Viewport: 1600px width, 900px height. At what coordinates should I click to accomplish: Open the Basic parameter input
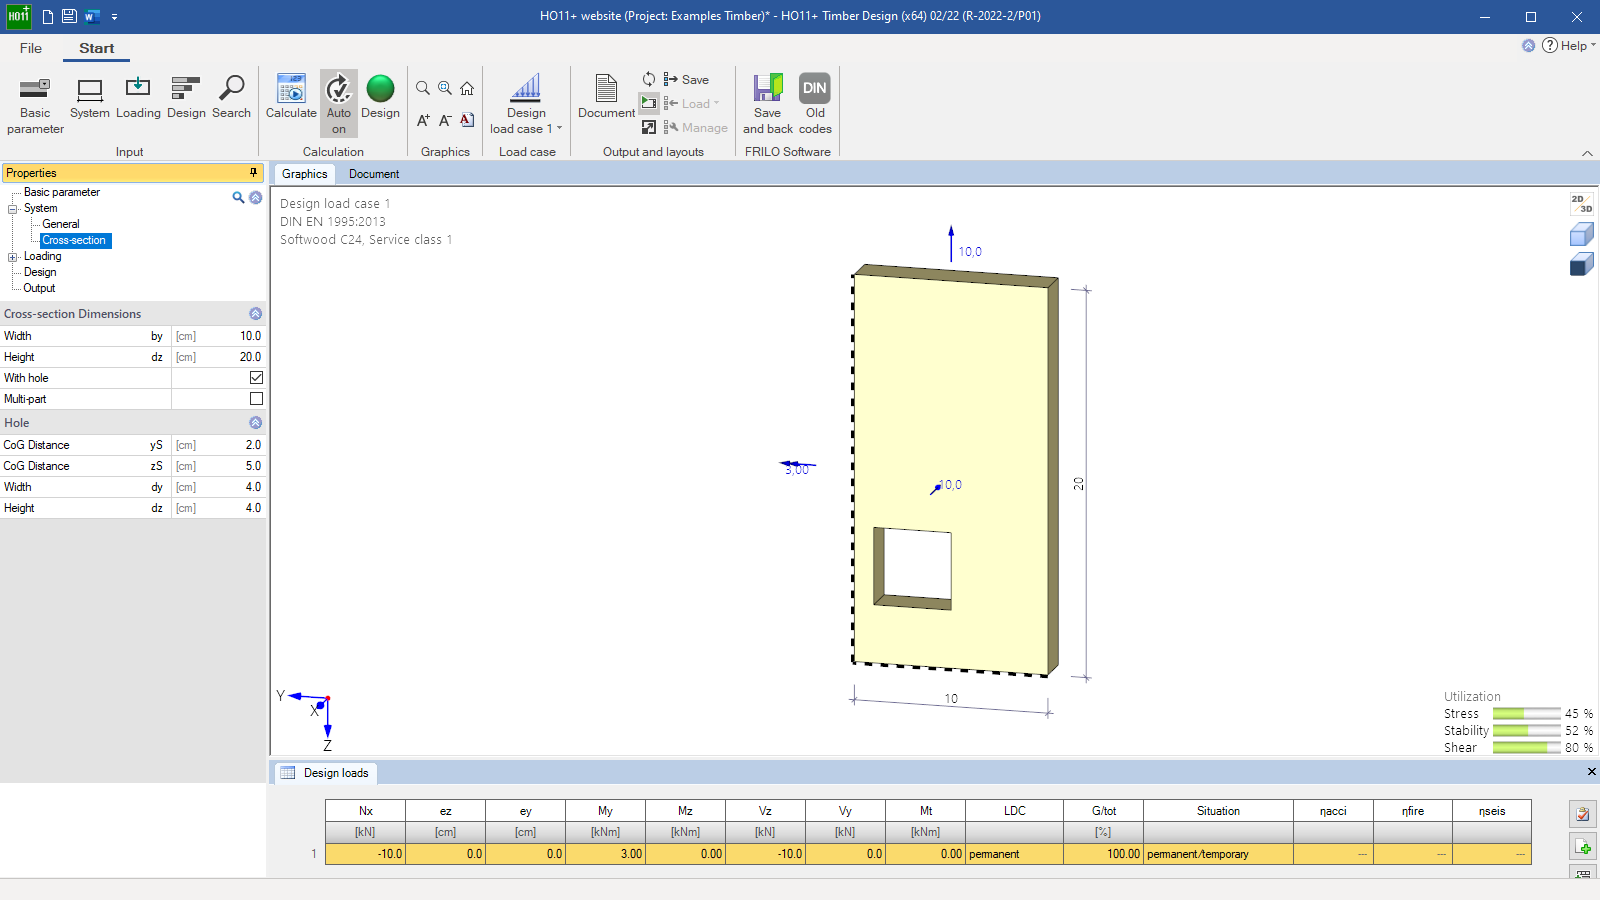[x=35, y=104]
